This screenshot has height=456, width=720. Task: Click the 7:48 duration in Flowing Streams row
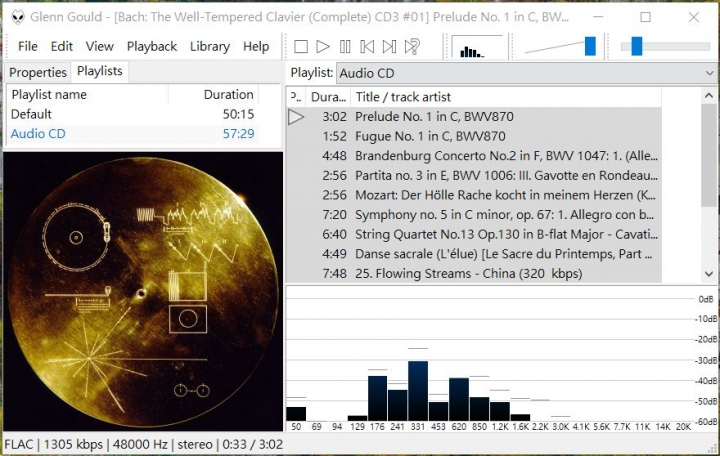pyautogui.click(x=334, y=274)
